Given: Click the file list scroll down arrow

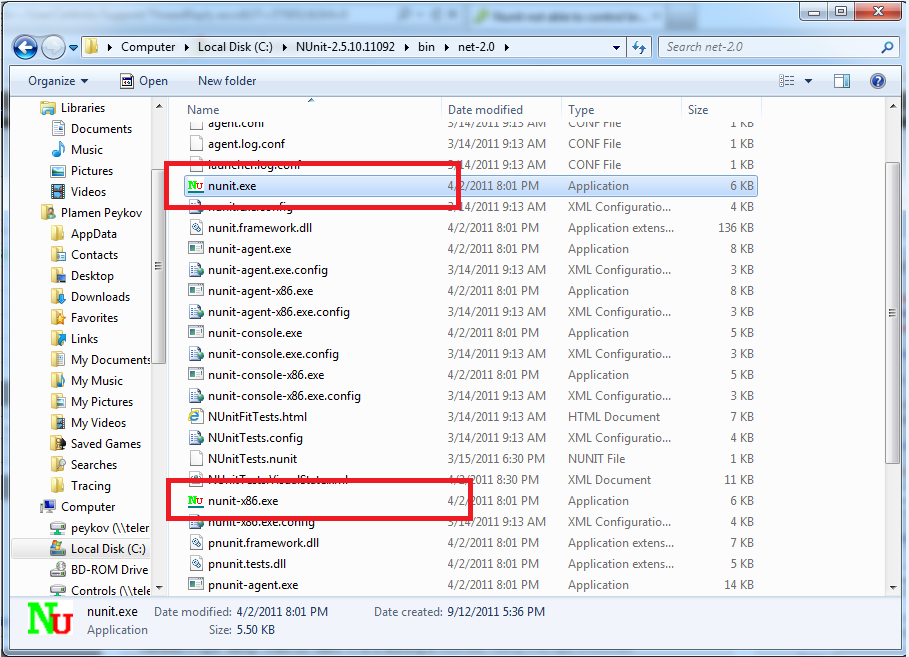Looking at the screenshot, I should 893,587.
